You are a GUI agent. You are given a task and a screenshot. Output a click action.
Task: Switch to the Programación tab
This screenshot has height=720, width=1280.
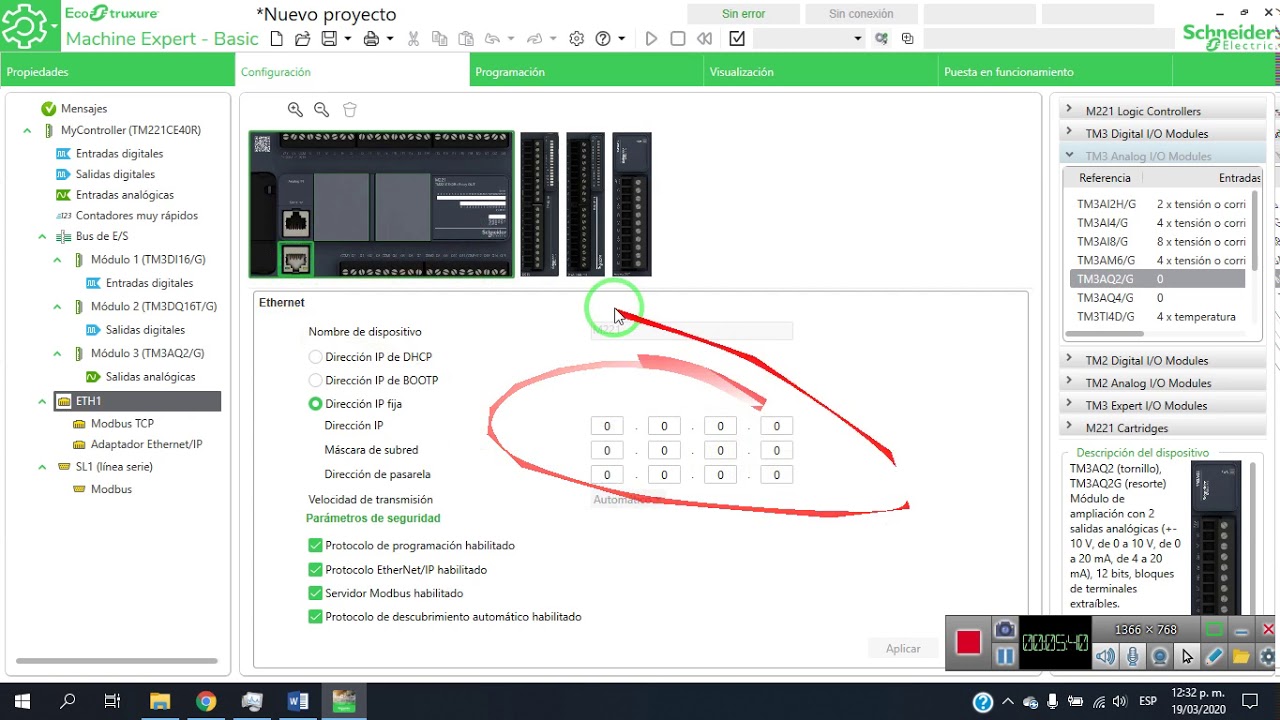point(587,72)
